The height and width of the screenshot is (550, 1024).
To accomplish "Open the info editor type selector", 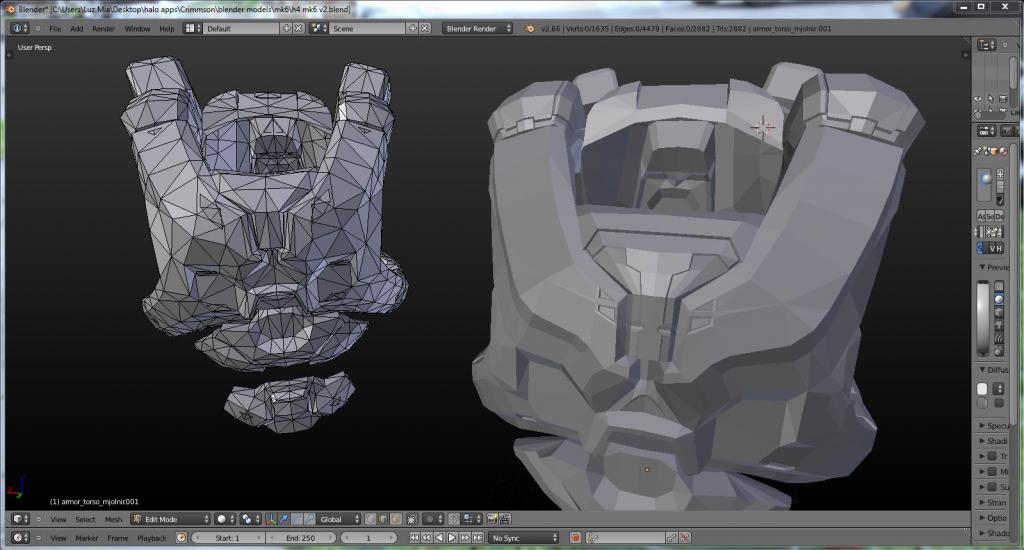I will 20,29.
